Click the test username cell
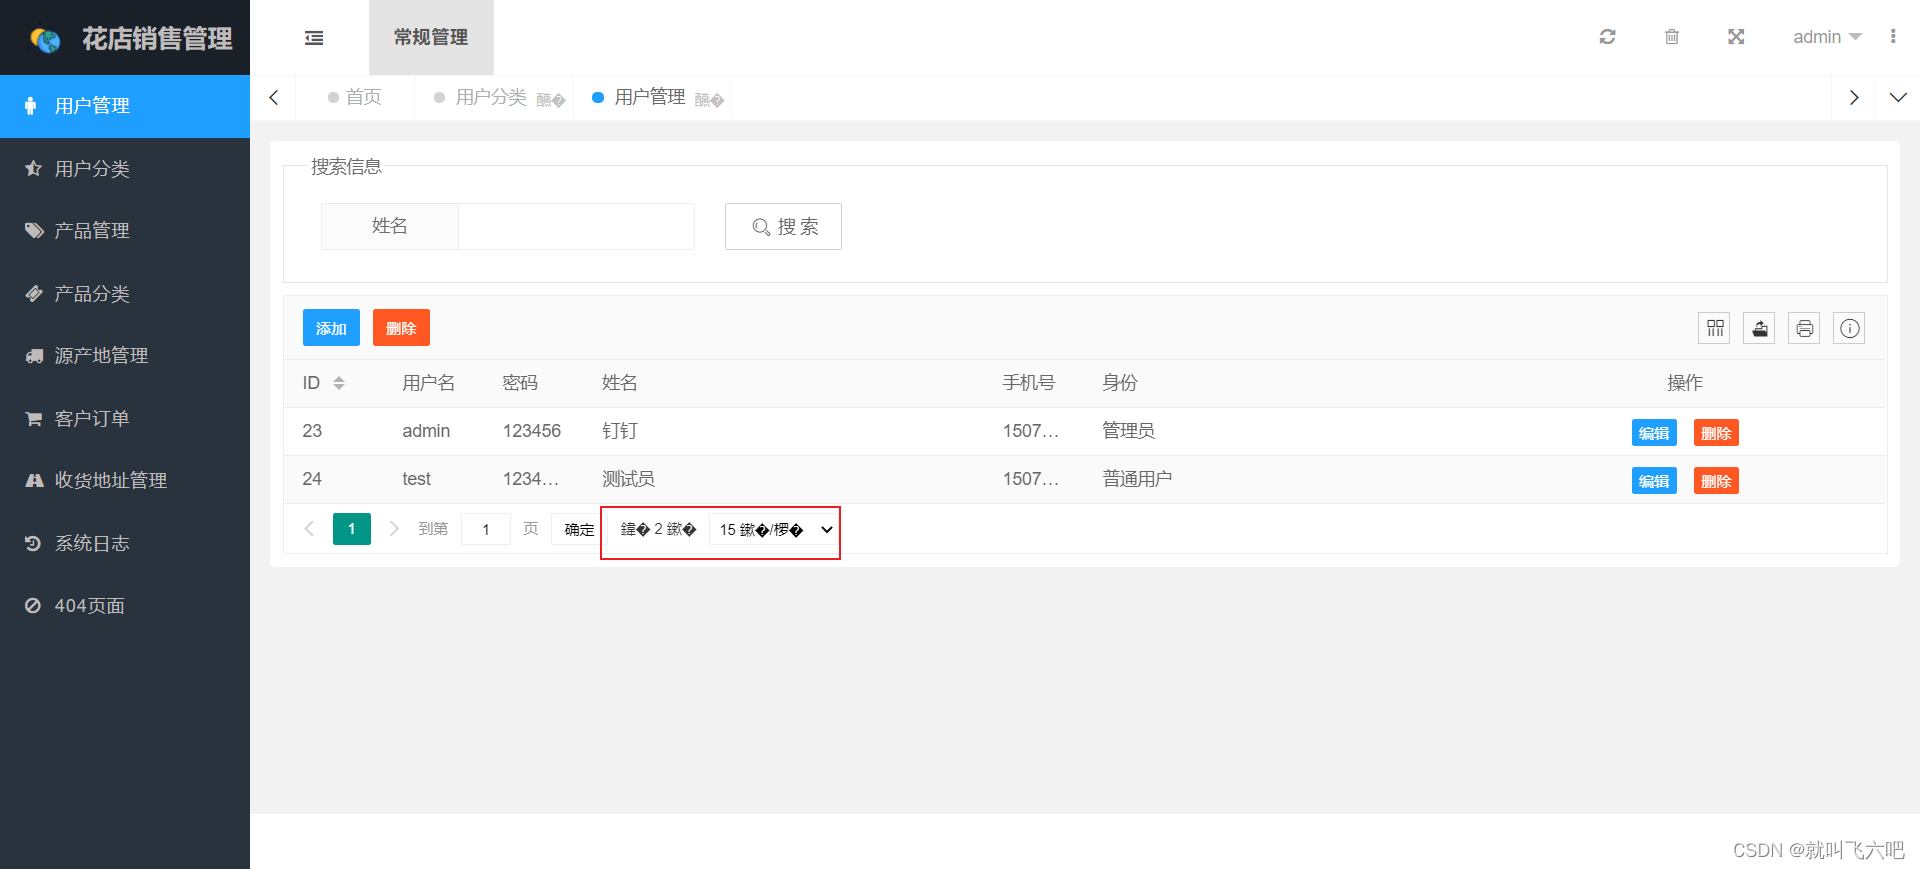Viewport: 1920px width, 869px height. 416,479
